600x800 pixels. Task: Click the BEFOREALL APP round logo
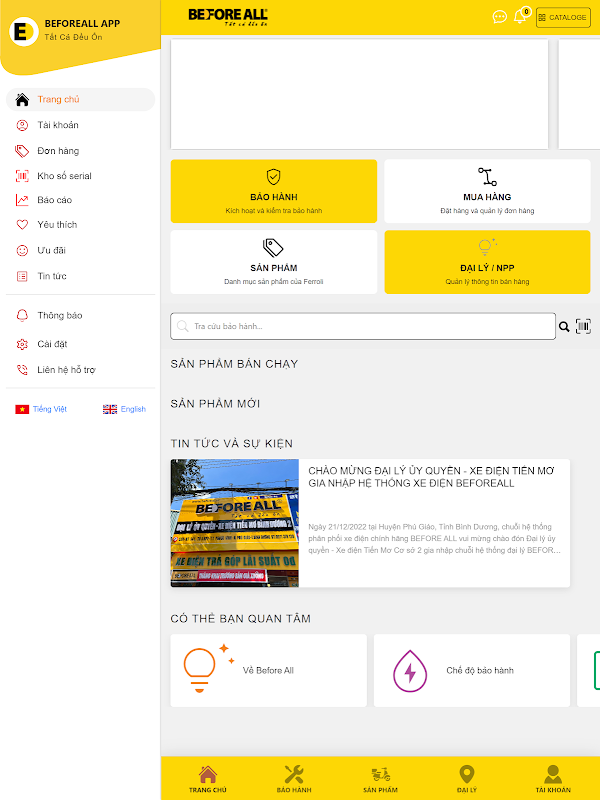click(x=23, y=32)
